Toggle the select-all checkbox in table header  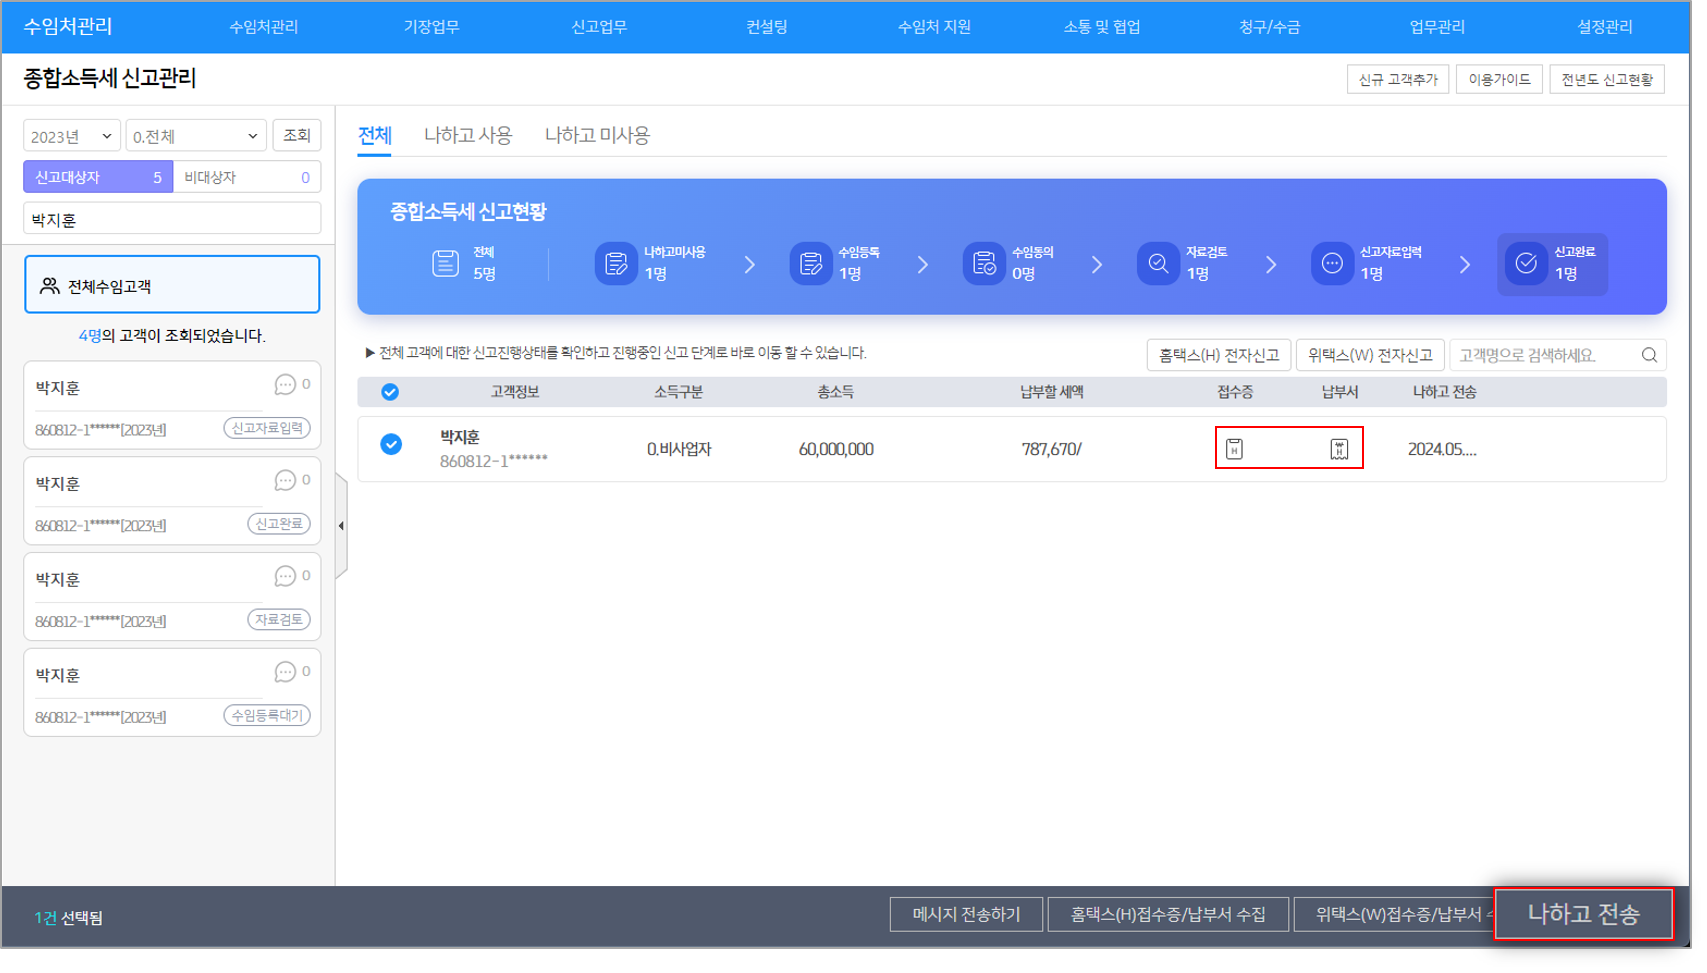click(x=390, y=392)
